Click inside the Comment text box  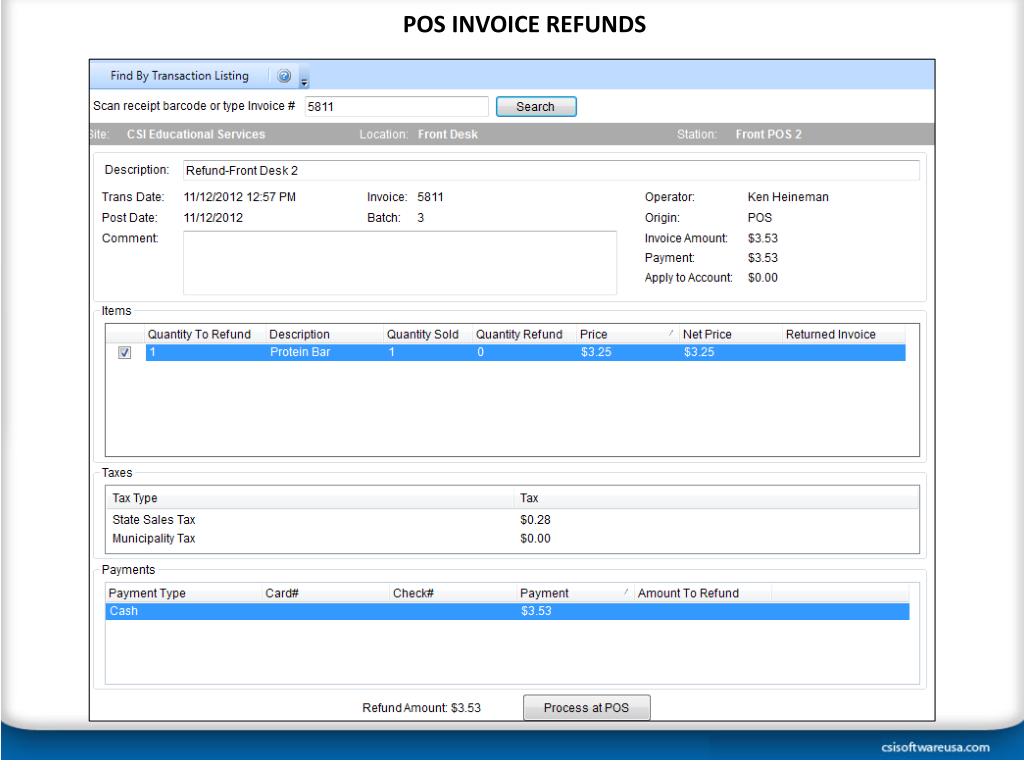(400, 263)
